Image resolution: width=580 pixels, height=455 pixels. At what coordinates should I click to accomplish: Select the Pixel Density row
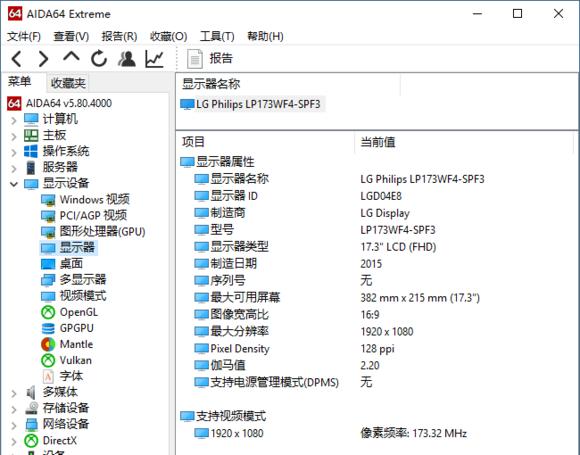click(x=232, y=348)
